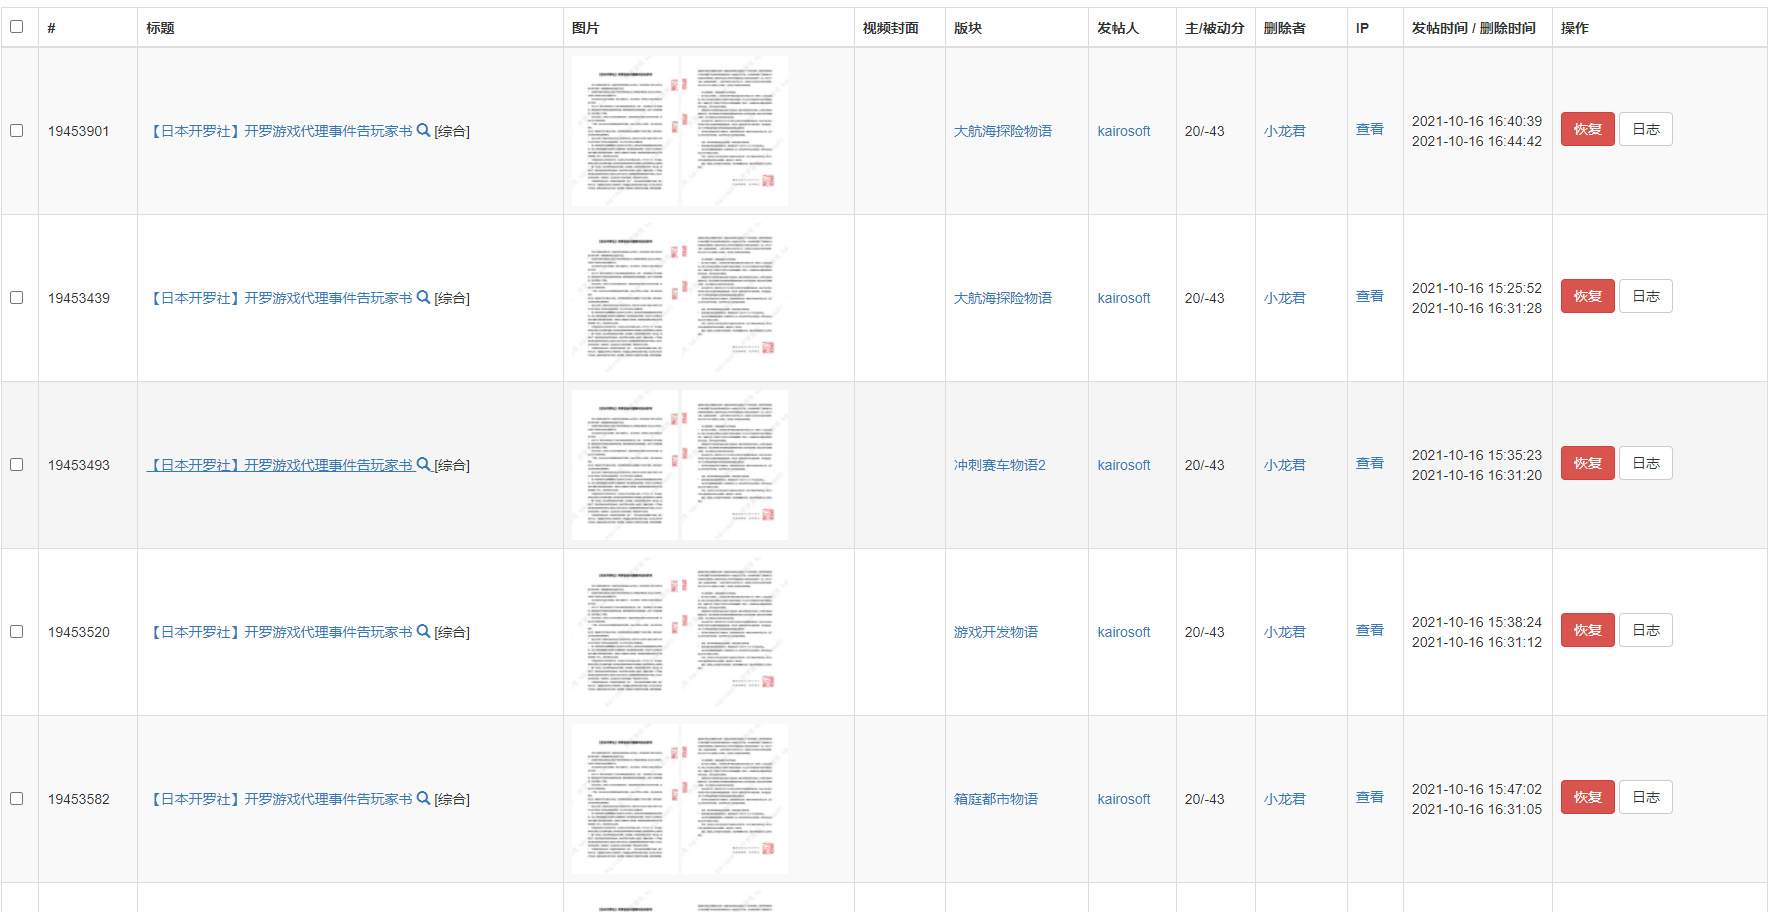Check the checkbox for post 19453493

point(17,464)
